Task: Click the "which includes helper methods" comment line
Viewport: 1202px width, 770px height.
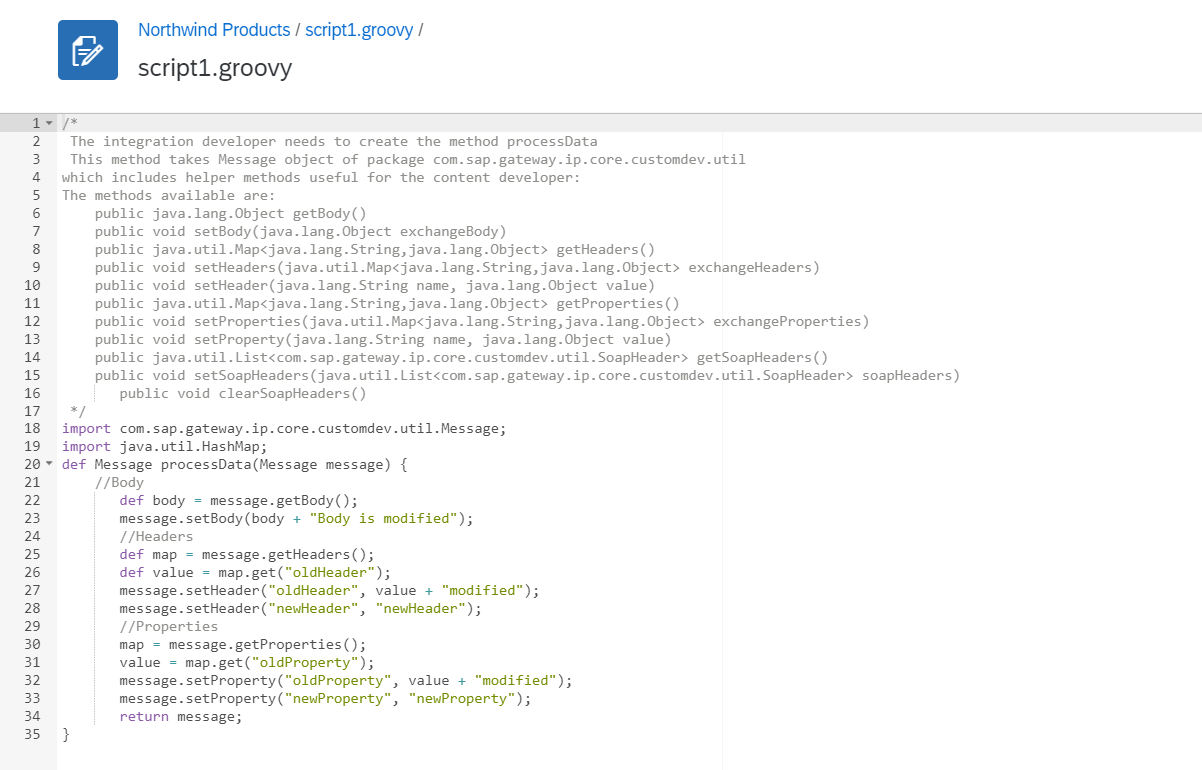Action: click(321, 177)
